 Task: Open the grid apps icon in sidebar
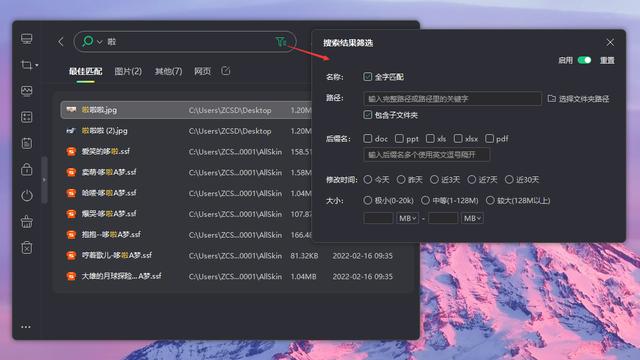pyautogui.click(x=27, y=117)
